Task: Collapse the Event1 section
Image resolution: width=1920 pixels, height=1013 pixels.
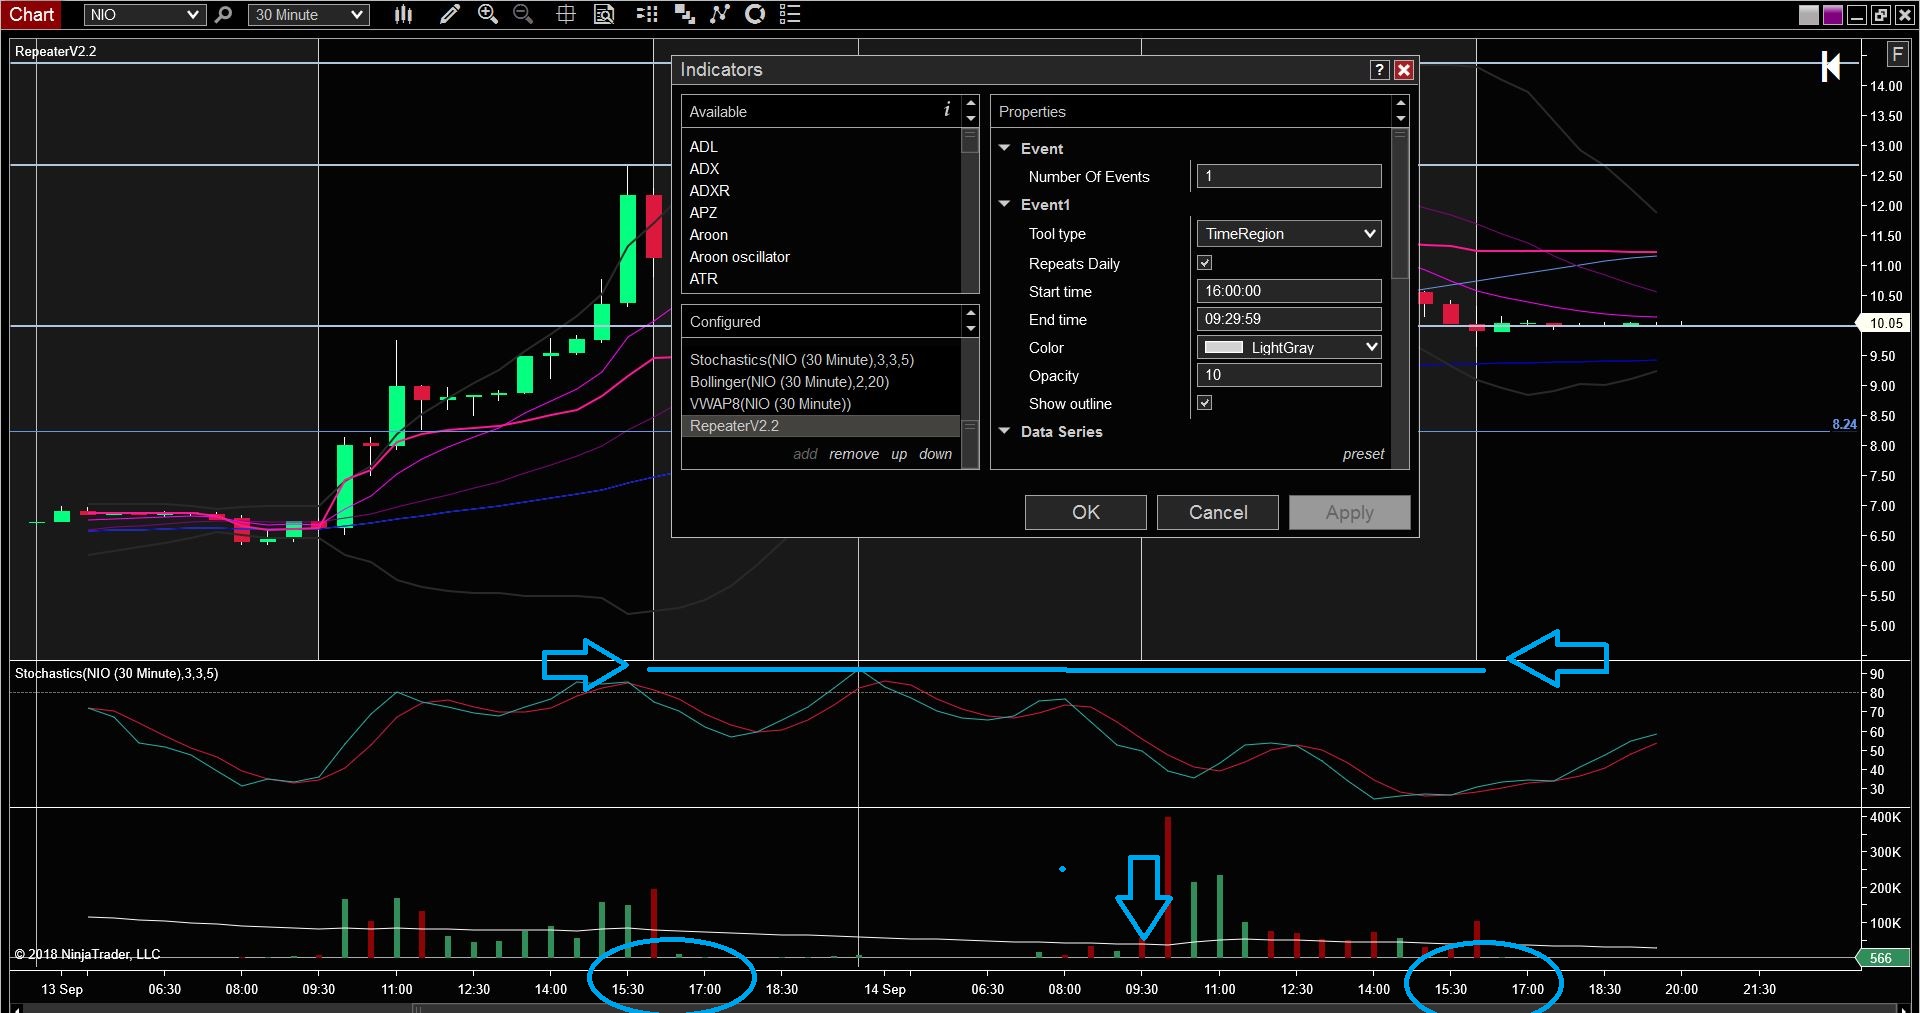Action: [1005, 204]
